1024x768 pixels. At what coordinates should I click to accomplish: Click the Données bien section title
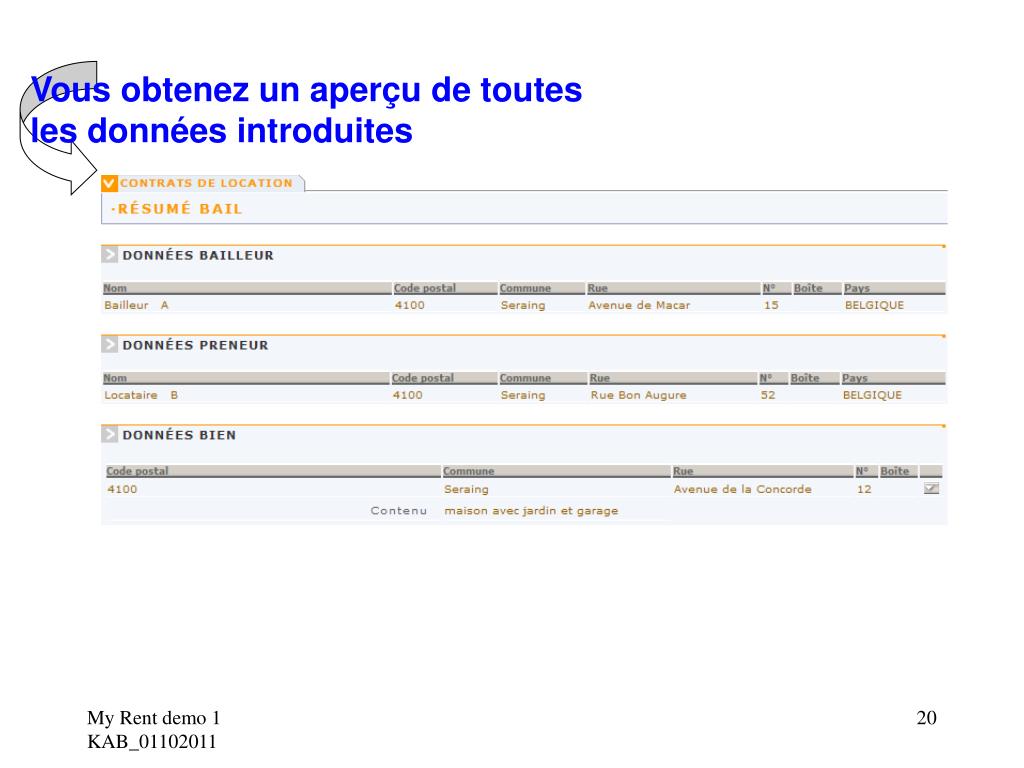[179, 435]
